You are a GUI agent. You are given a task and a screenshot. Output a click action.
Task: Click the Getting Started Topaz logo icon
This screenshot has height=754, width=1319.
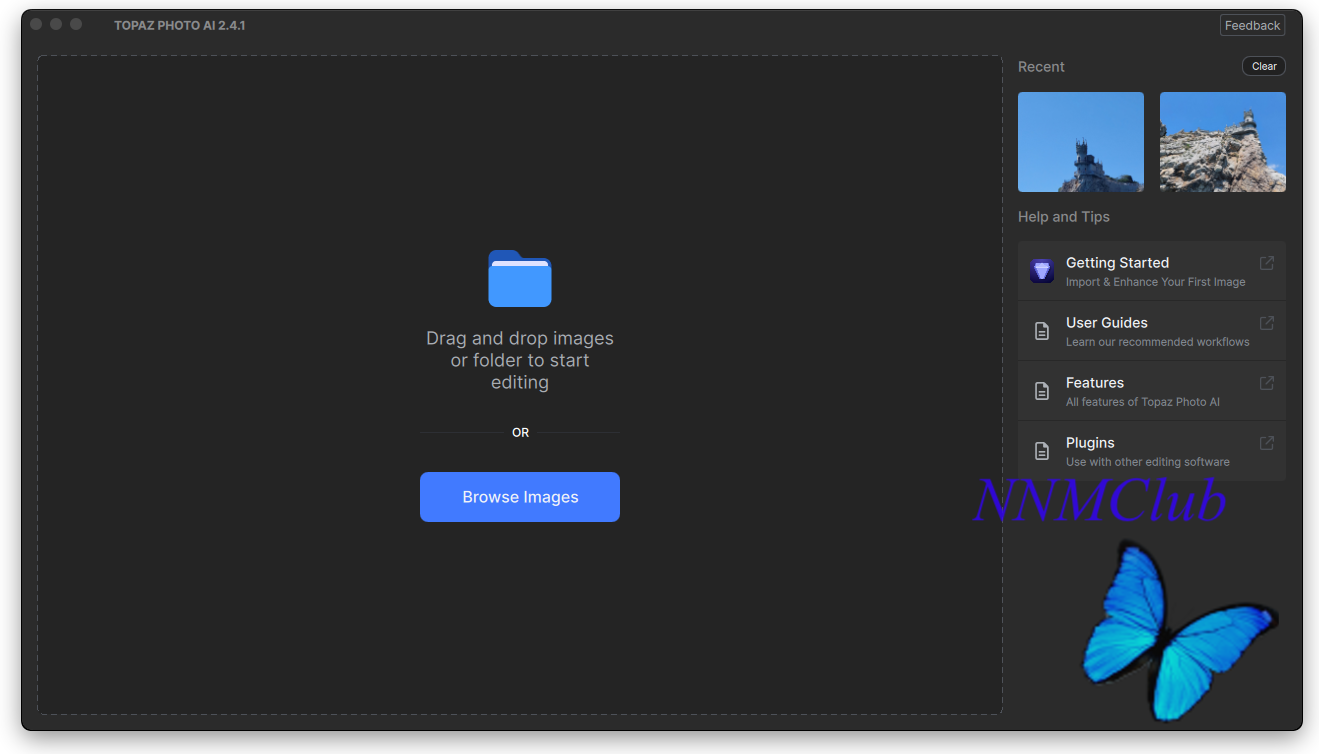(x=1042, y=271)
